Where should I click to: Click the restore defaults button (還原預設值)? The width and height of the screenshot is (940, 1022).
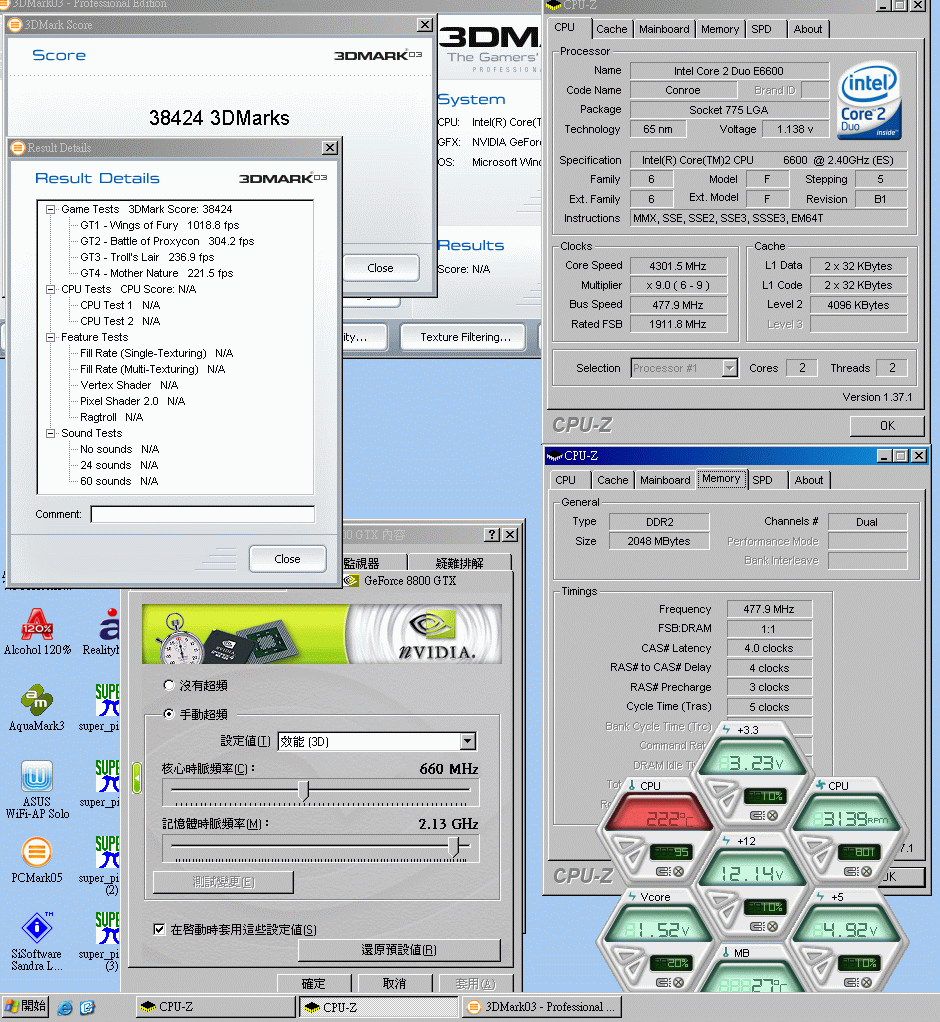coord(399,950)
